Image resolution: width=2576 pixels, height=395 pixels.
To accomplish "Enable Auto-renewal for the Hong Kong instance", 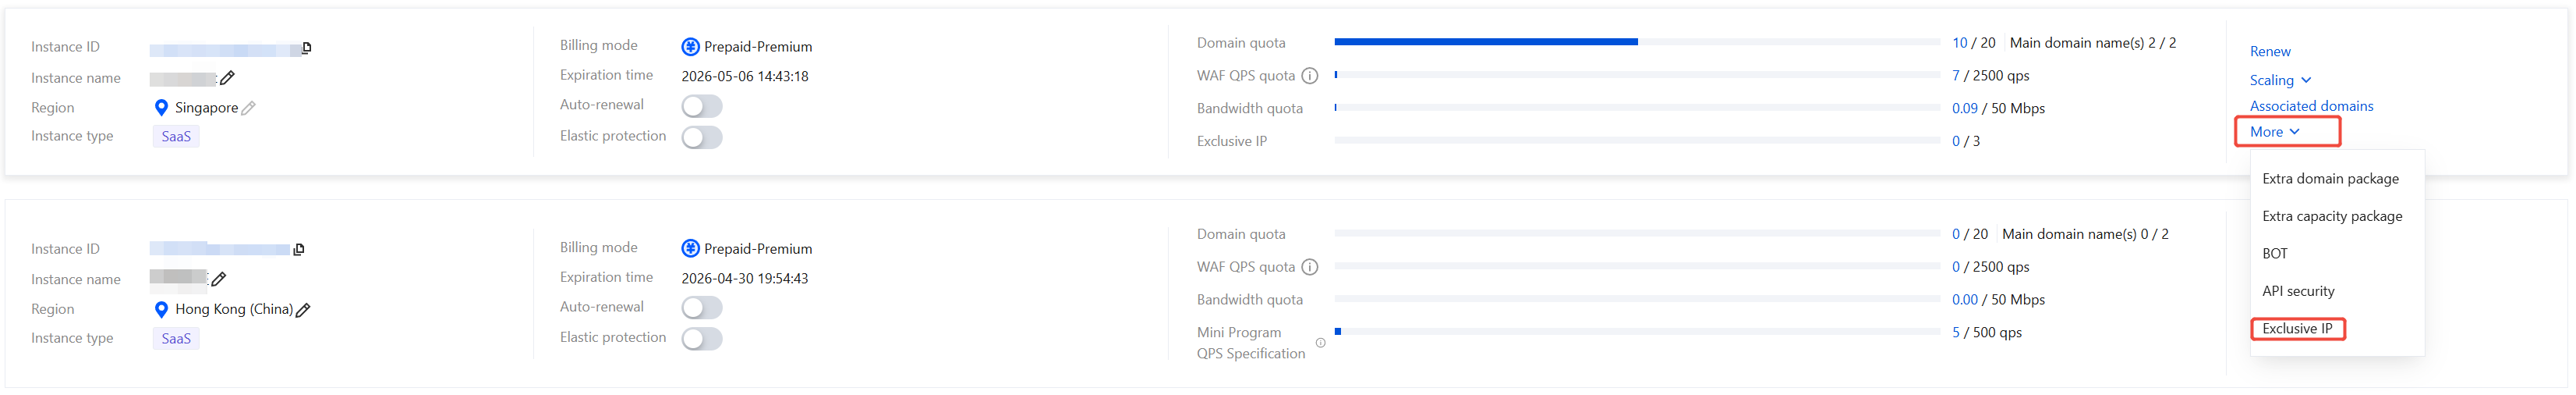I will pyautogui.click(x=701, y=308).
